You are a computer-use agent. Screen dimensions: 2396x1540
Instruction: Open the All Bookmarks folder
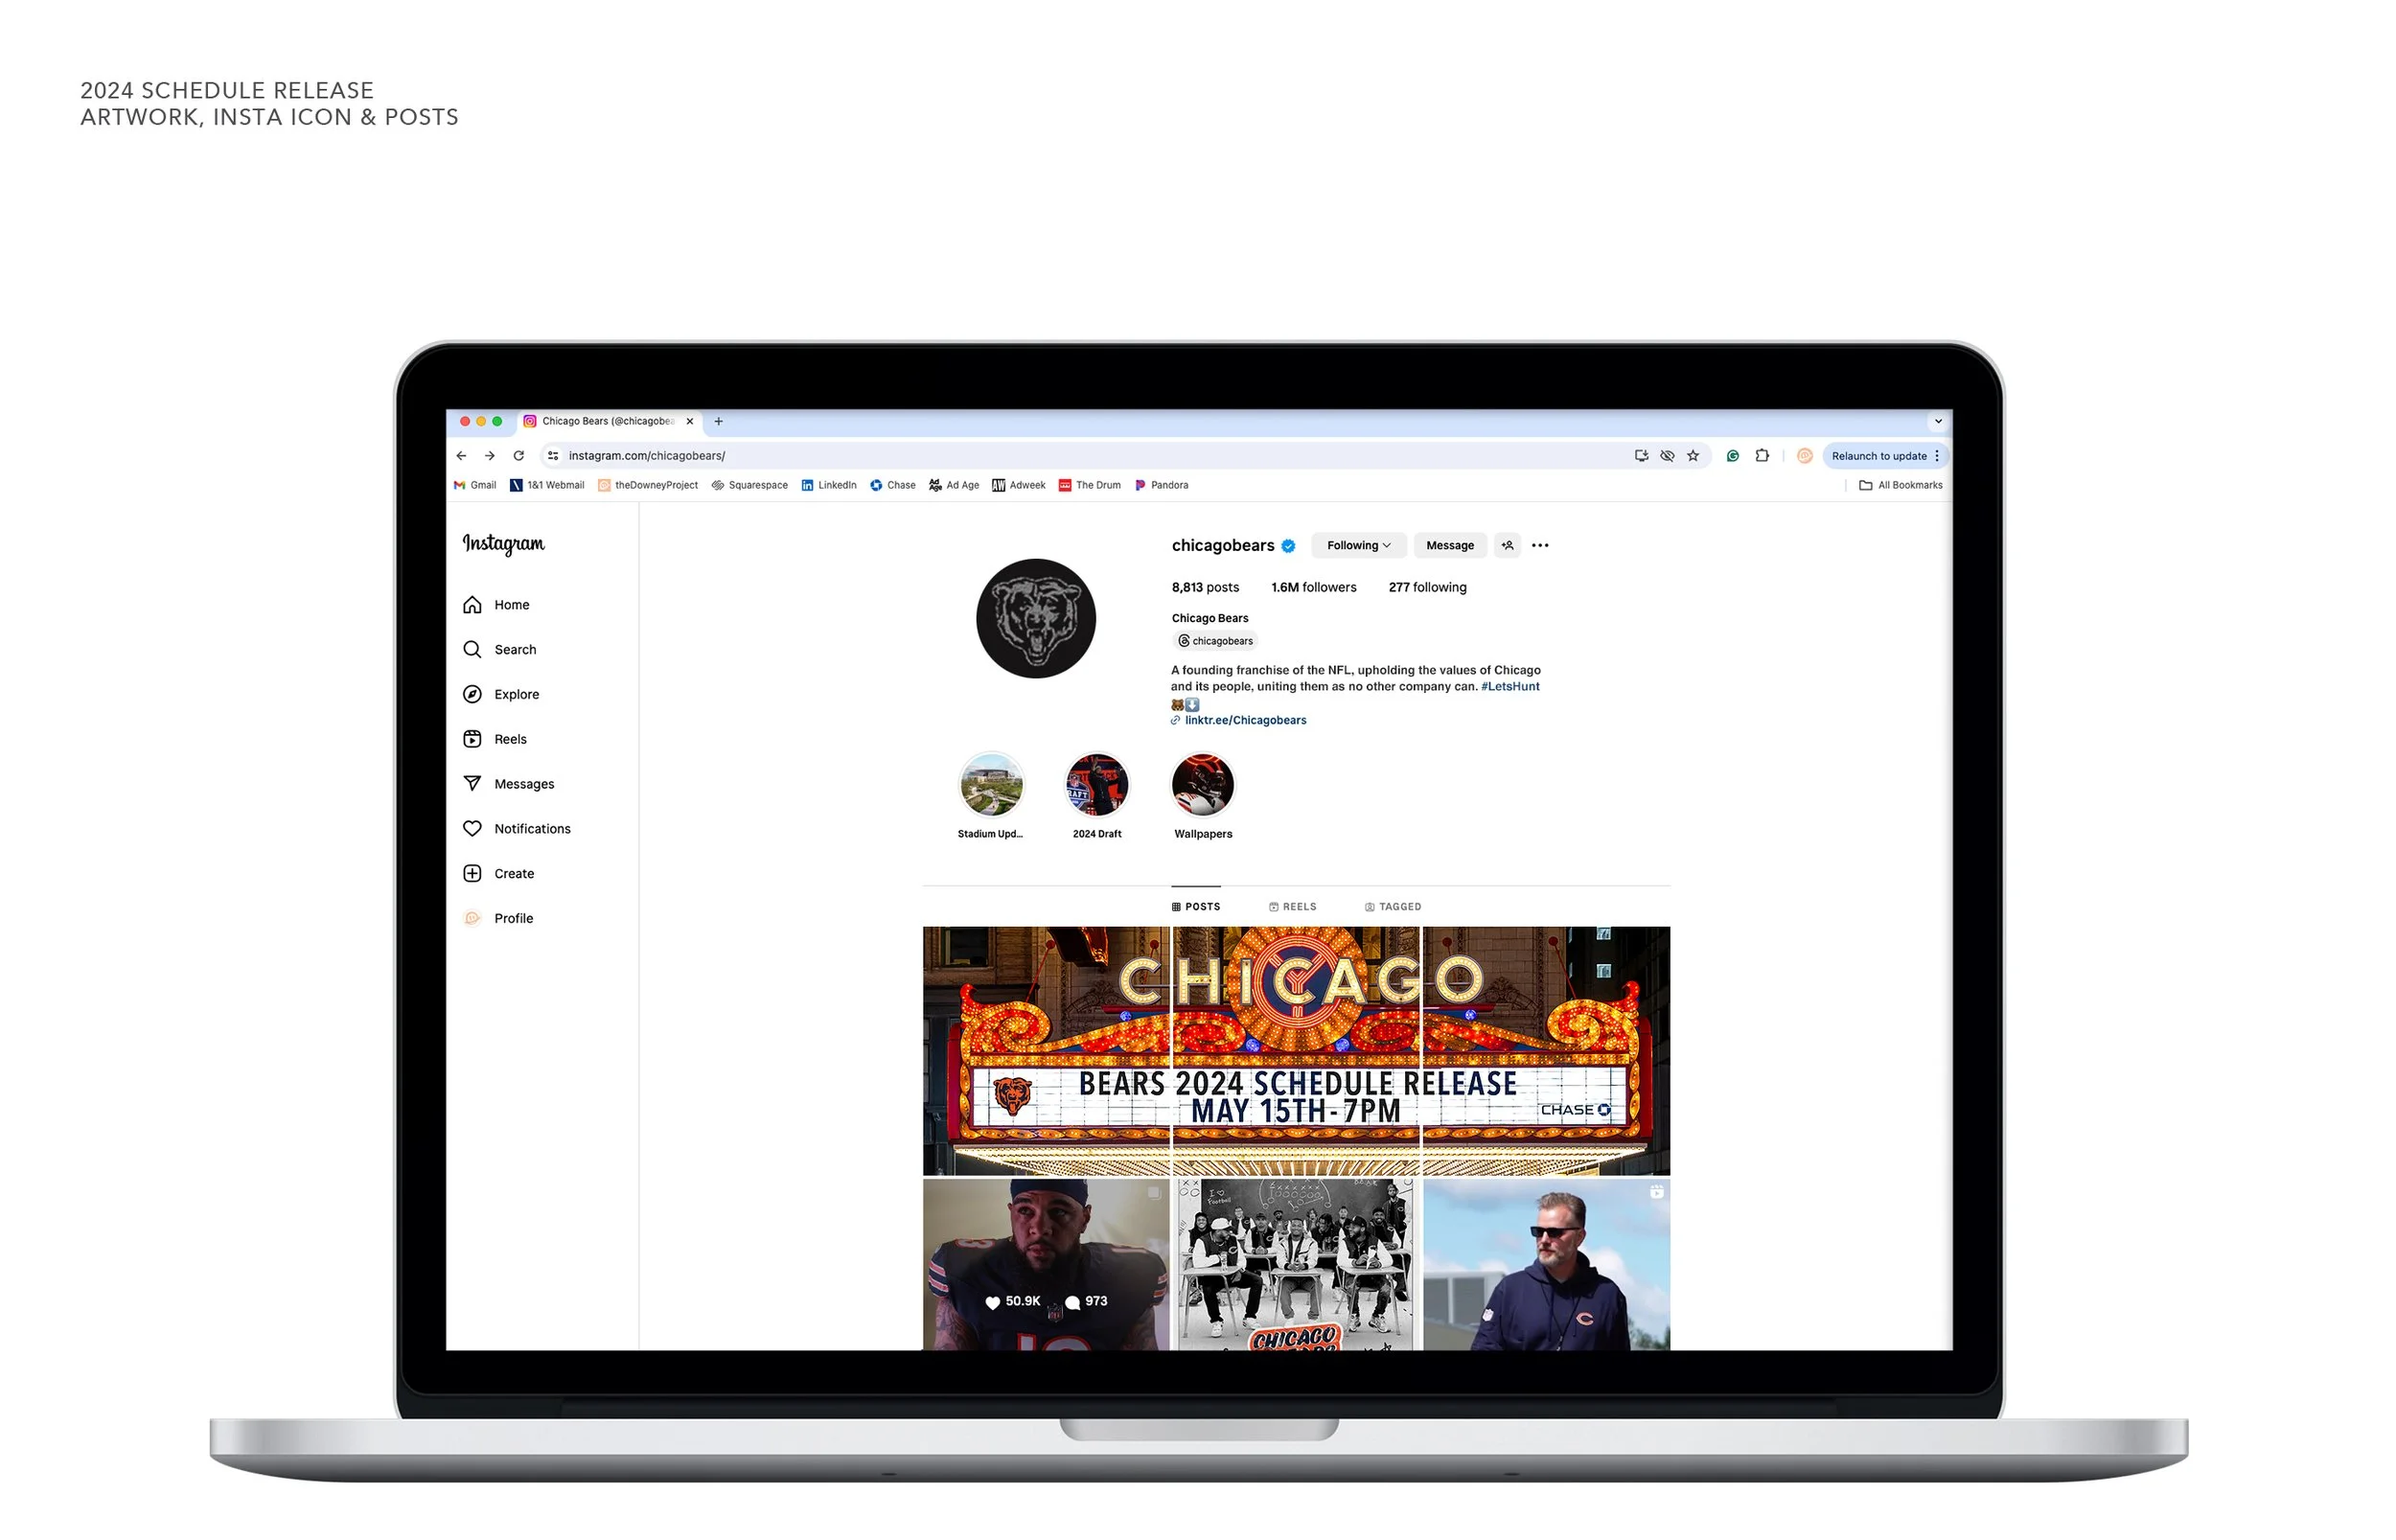pos(1900,485)
